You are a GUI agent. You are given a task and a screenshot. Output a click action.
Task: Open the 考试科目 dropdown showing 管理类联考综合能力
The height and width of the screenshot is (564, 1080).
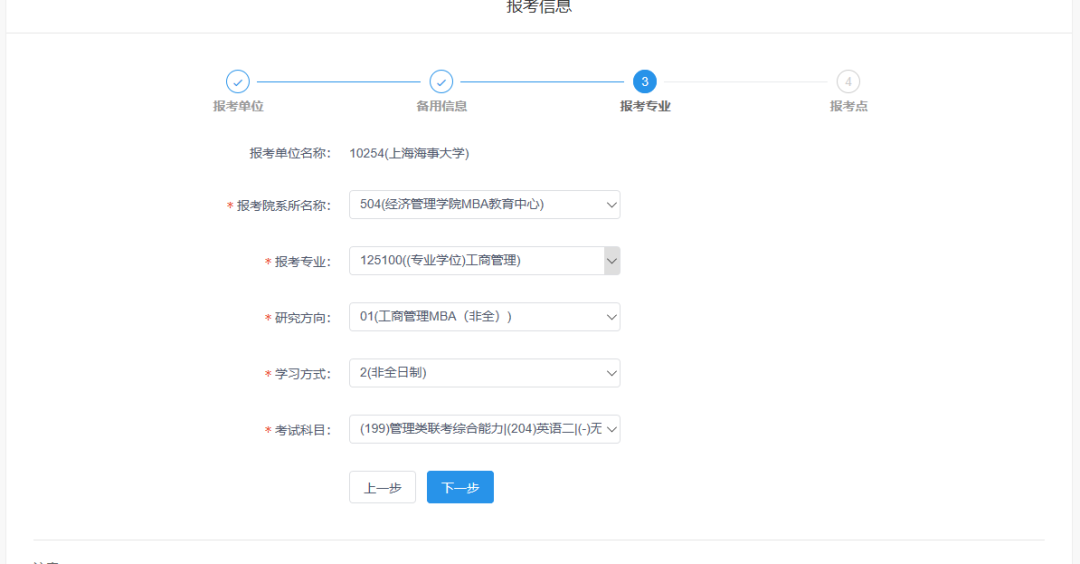pyautogui.click(x=484, y=429)
